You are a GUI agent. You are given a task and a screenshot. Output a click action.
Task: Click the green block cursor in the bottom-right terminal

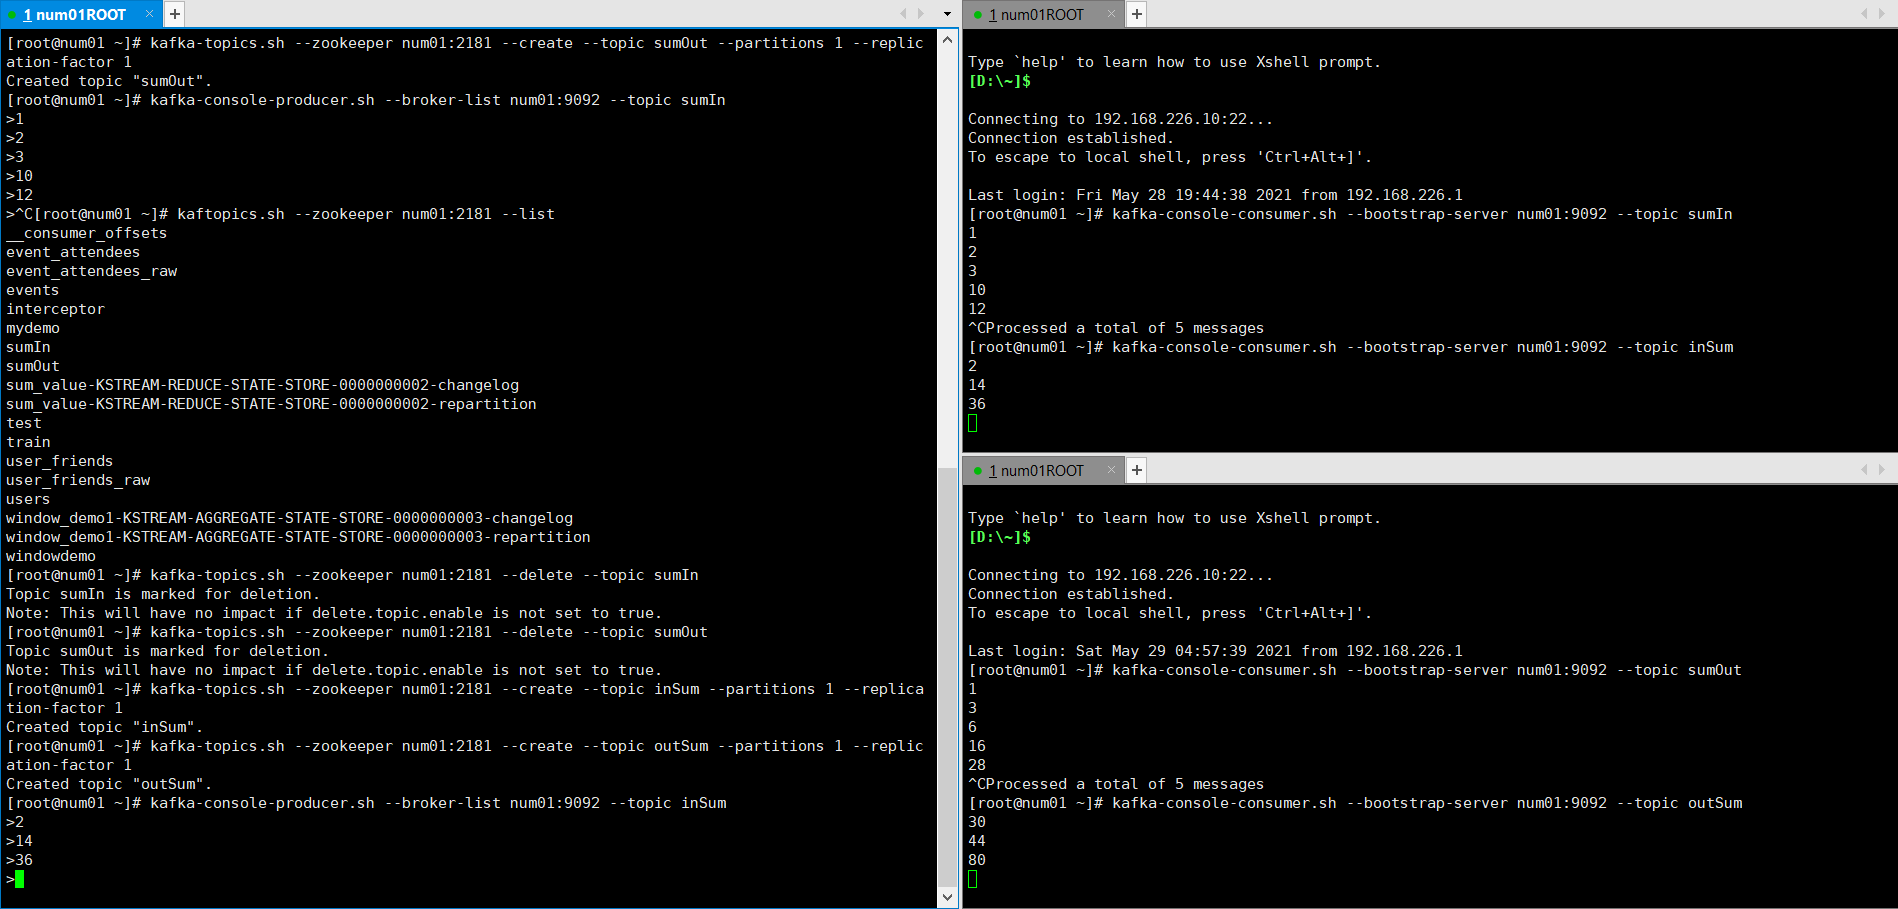(x=971, y=879)
